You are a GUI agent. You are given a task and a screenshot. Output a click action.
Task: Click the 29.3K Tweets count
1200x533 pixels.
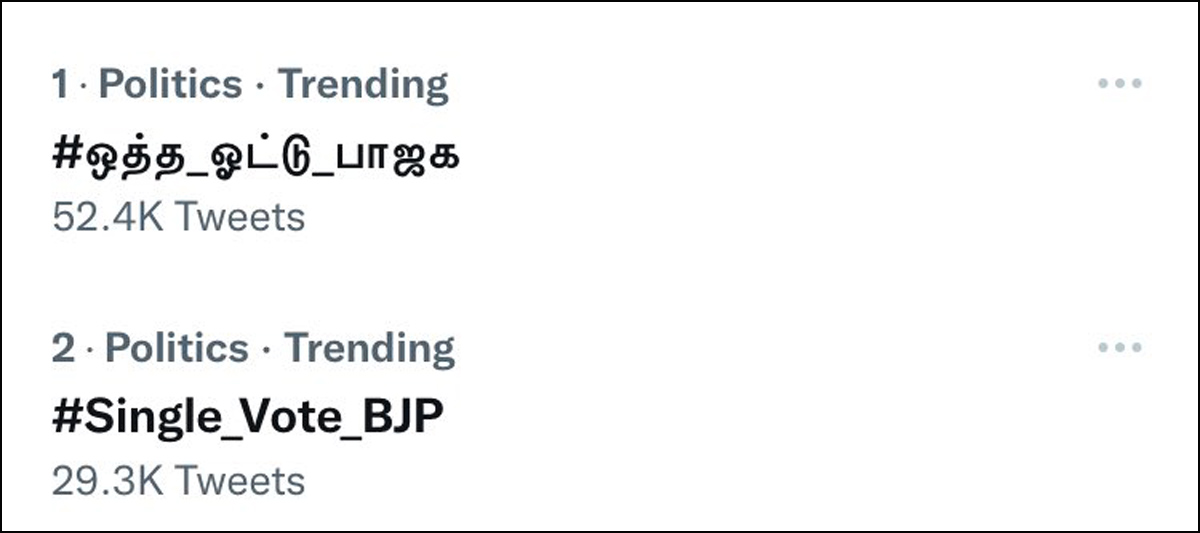(178, 480)
